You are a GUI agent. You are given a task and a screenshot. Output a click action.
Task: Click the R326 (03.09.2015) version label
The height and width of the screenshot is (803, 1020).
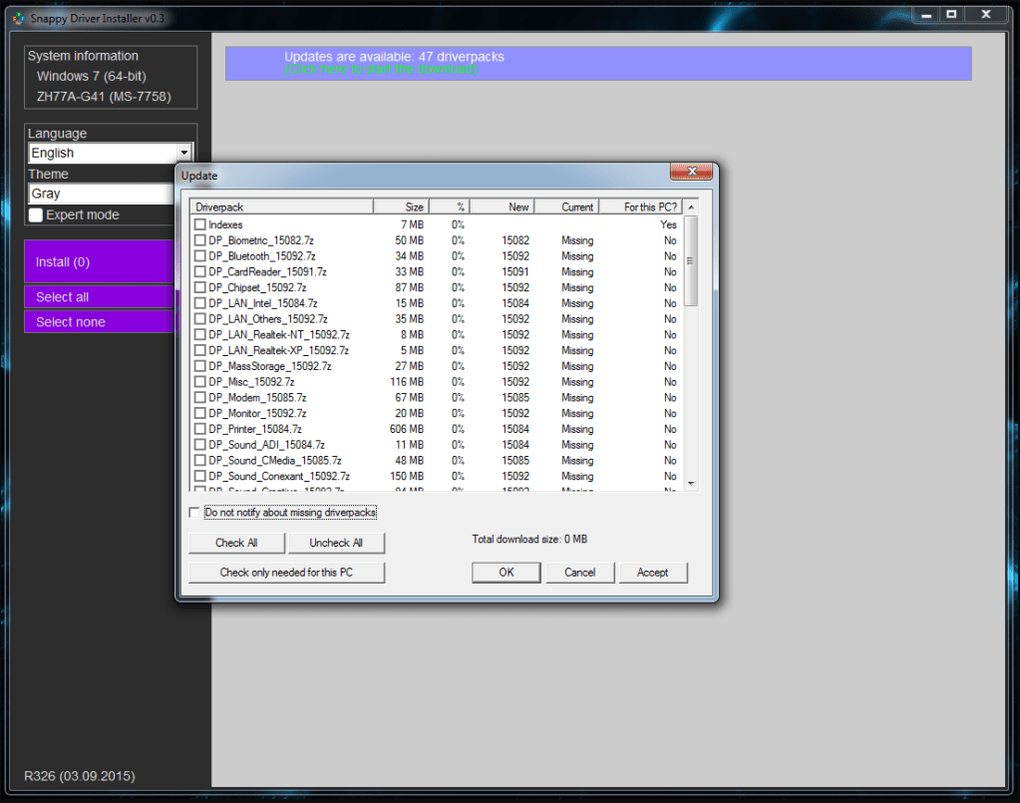(x=79, y=776)
